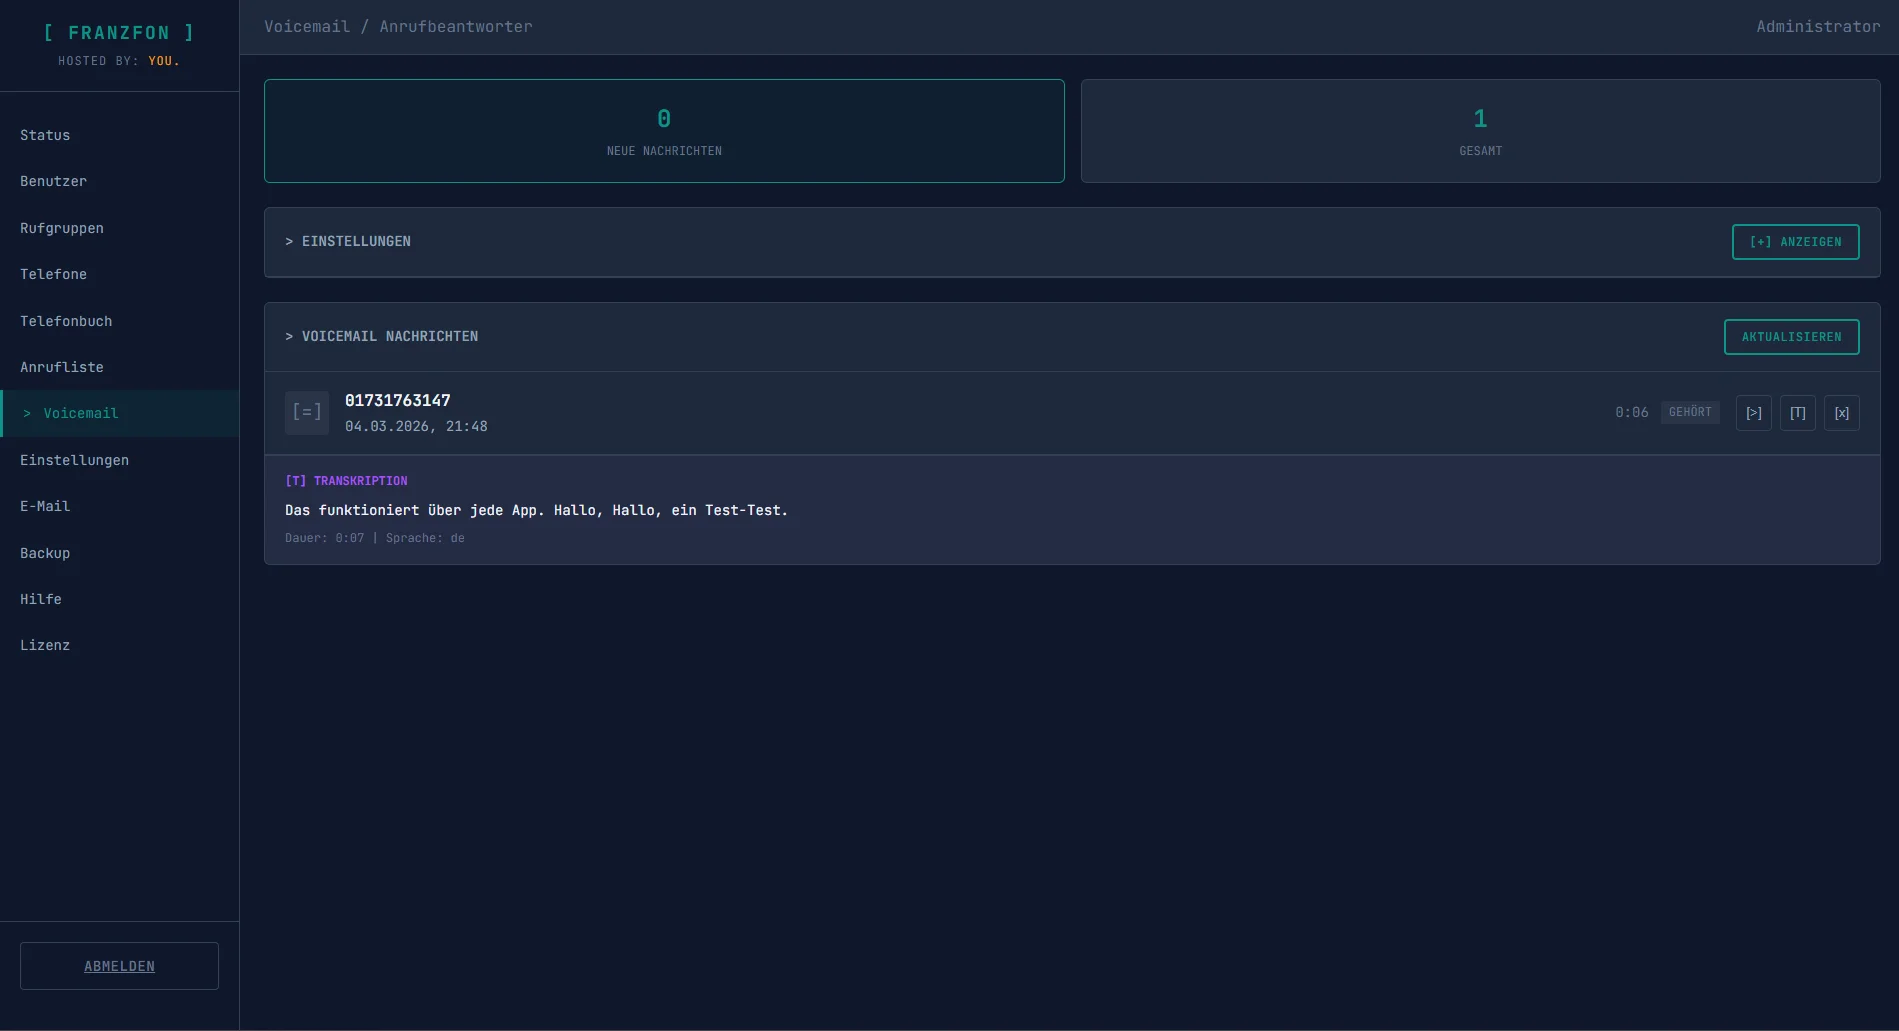1899x1031 pixels.
Task: Go to Benutzer page
Action: 53,182
